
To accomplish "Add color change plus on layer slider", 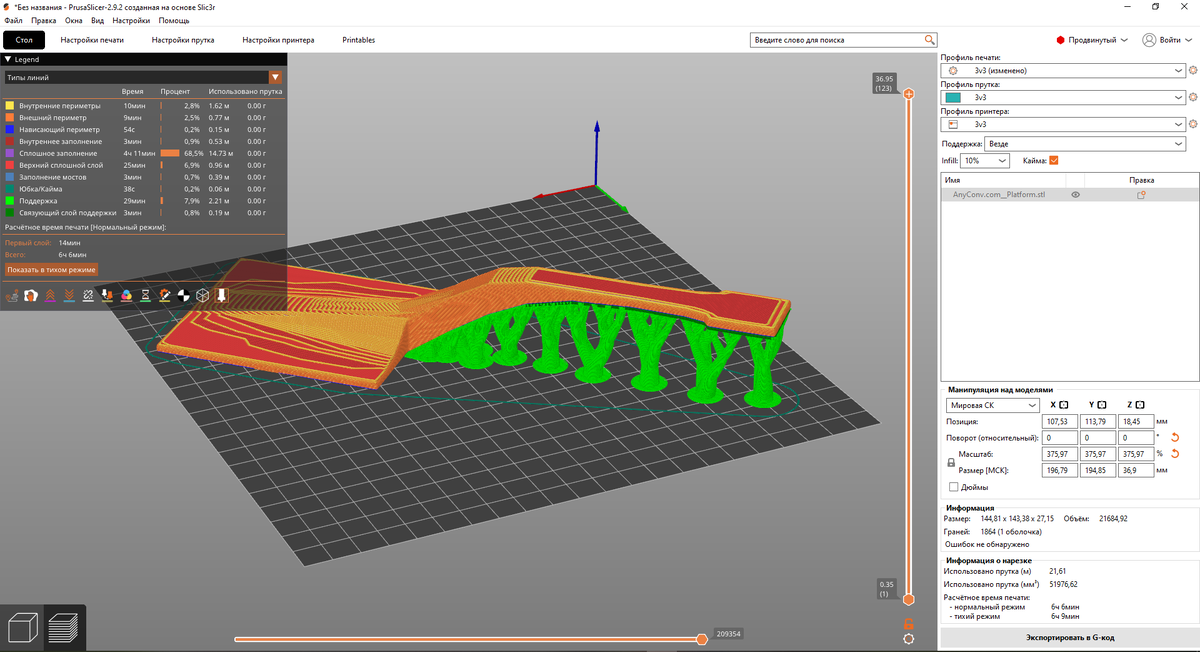I will [909, 93].
